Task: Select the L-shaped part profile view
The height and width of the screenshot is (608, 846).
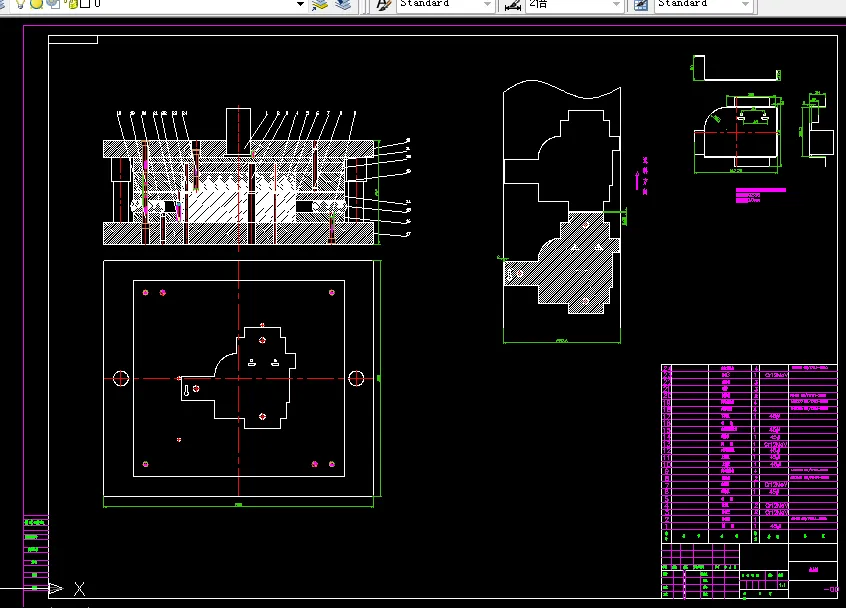Action: click(x=737, y=69)
